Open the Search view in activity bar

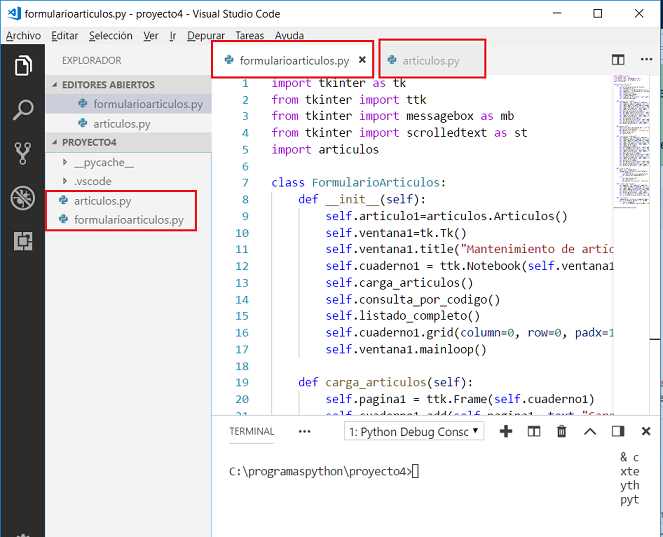click(23, 110)
